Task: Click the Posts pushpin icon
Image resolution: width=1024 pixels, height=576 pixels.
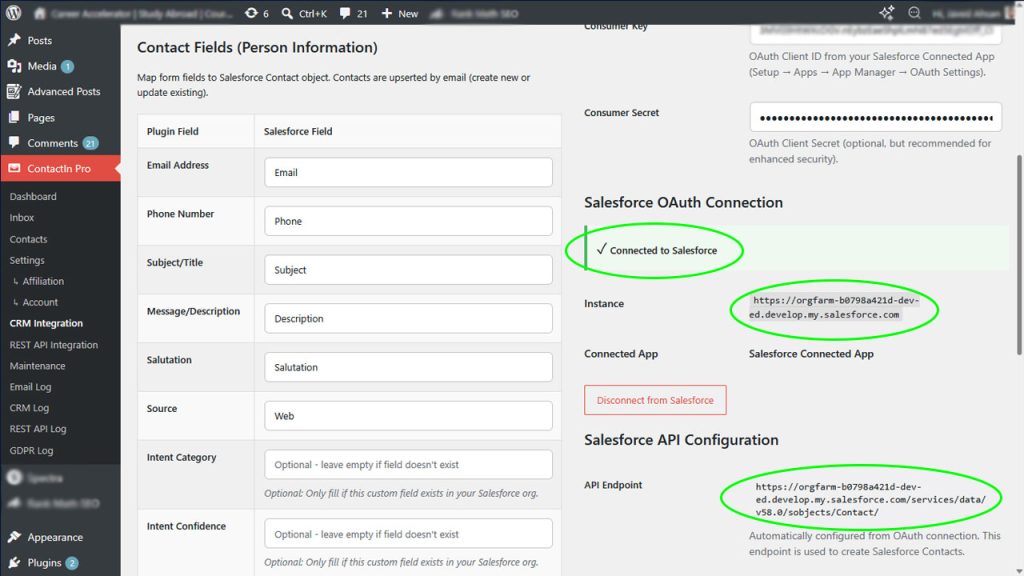Action: pyautogui.click(x=14, y=40)
